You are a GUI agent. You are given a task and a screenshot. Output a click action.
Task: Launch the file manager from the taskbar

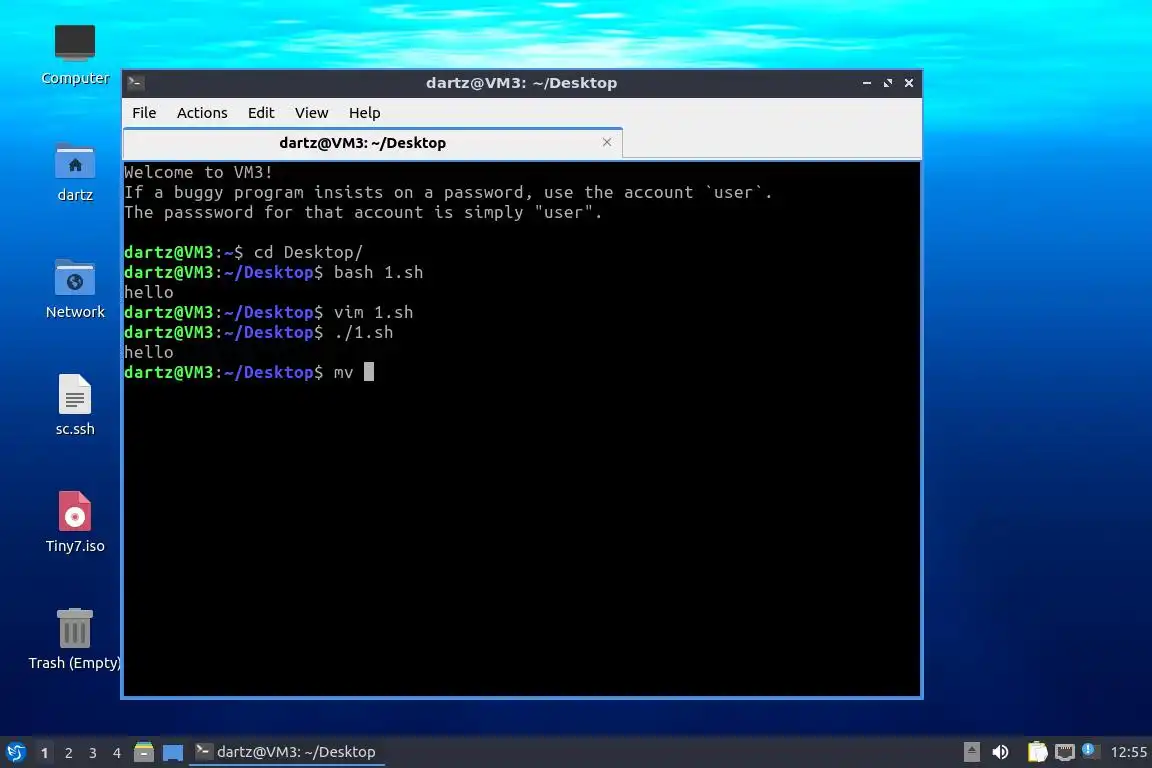144,752
